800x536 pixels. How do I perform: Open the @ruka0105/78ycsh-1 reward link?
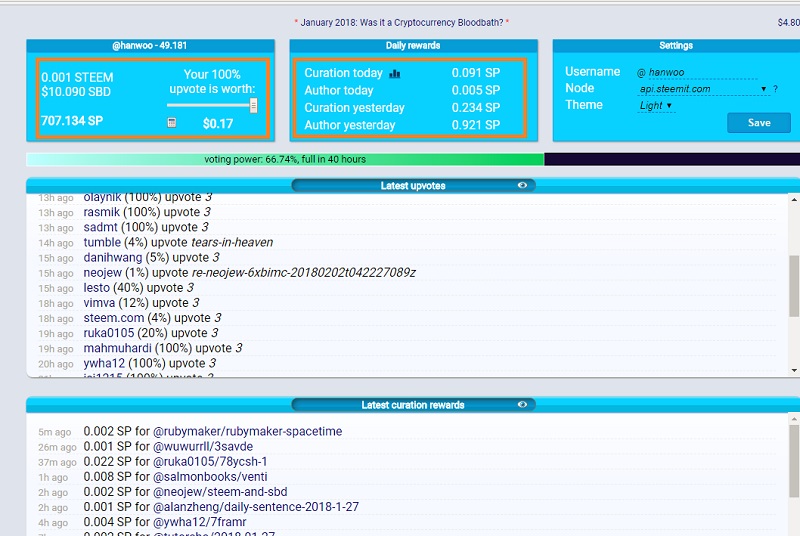pyautogui.click(x=210, y=462)
